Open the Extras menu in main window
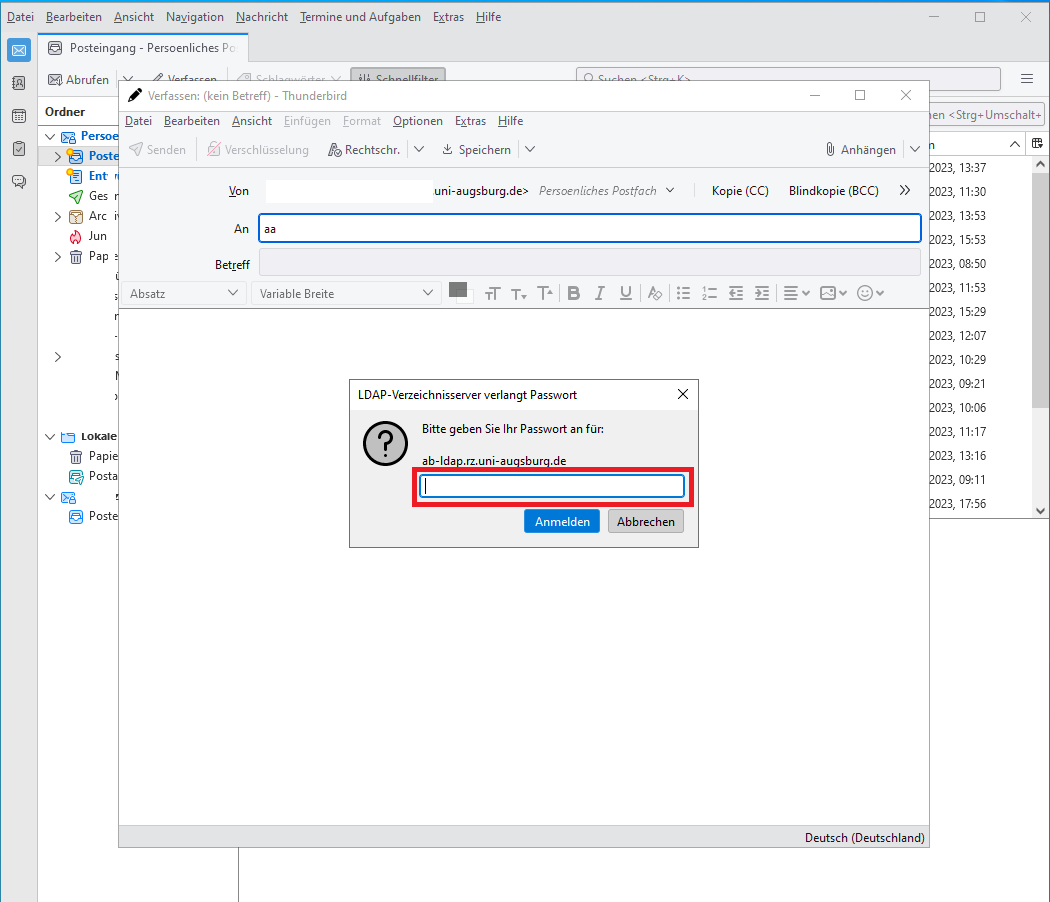Image resolution: width=1050 pixels, height=902 pixels. pyautogui.click(x=448, y=17)
